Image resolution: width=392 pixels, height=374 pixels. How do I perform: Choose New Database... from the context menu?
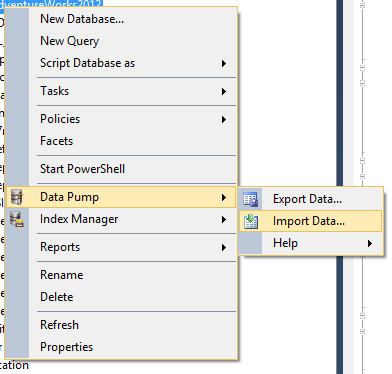121,19
